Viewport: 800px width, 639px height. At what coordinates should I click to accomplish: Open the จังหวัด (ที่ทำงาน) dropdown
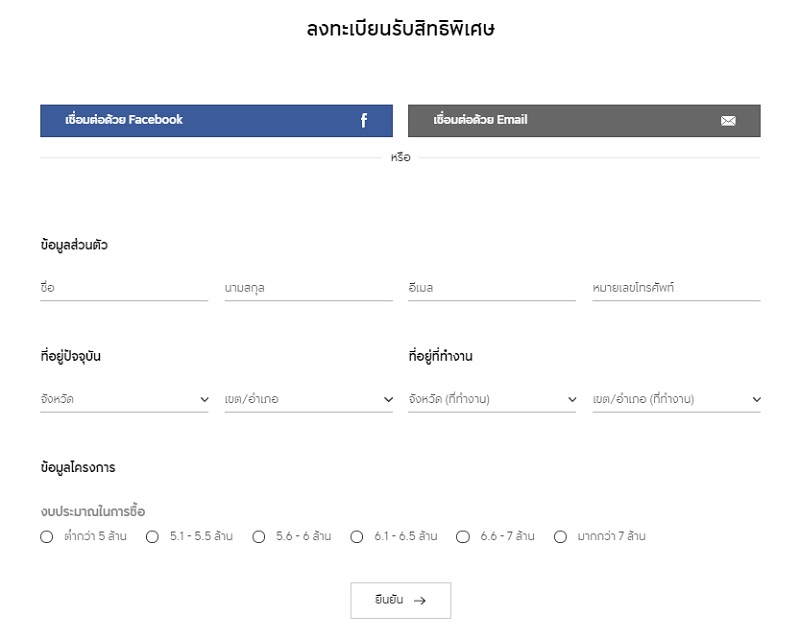pyautogui.click(x=492, y=399)
